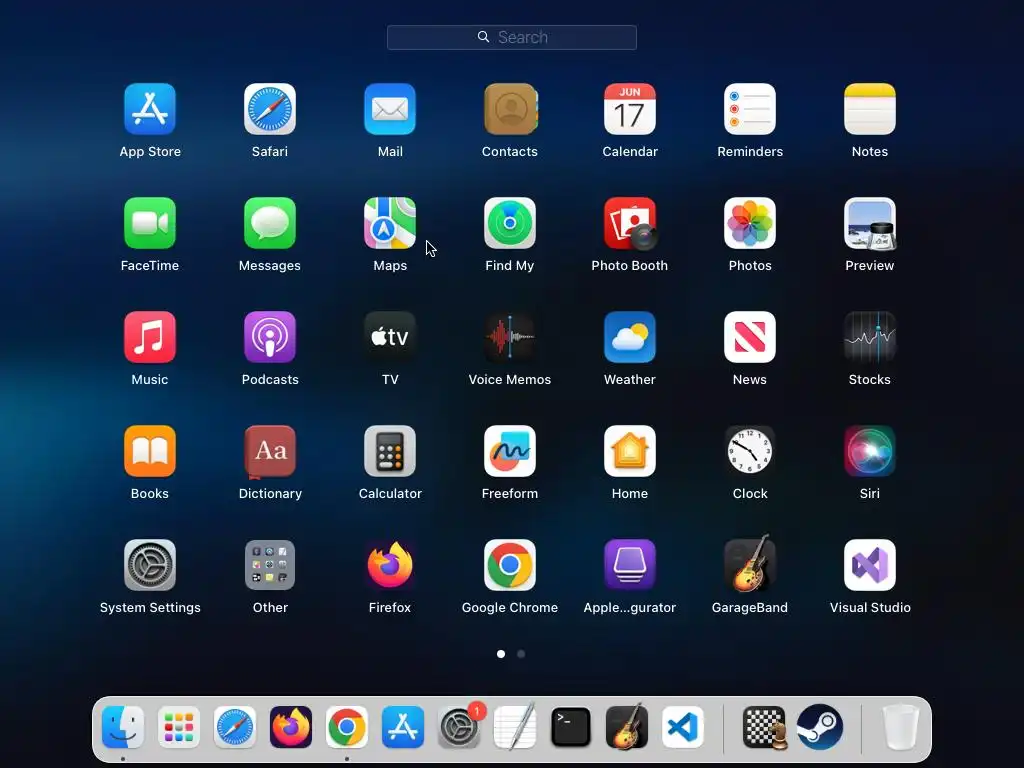Open the Books app
Image resolution: width=1024 pixels, height=768 pixels.
pyautogui.click(x=150, y=451)
